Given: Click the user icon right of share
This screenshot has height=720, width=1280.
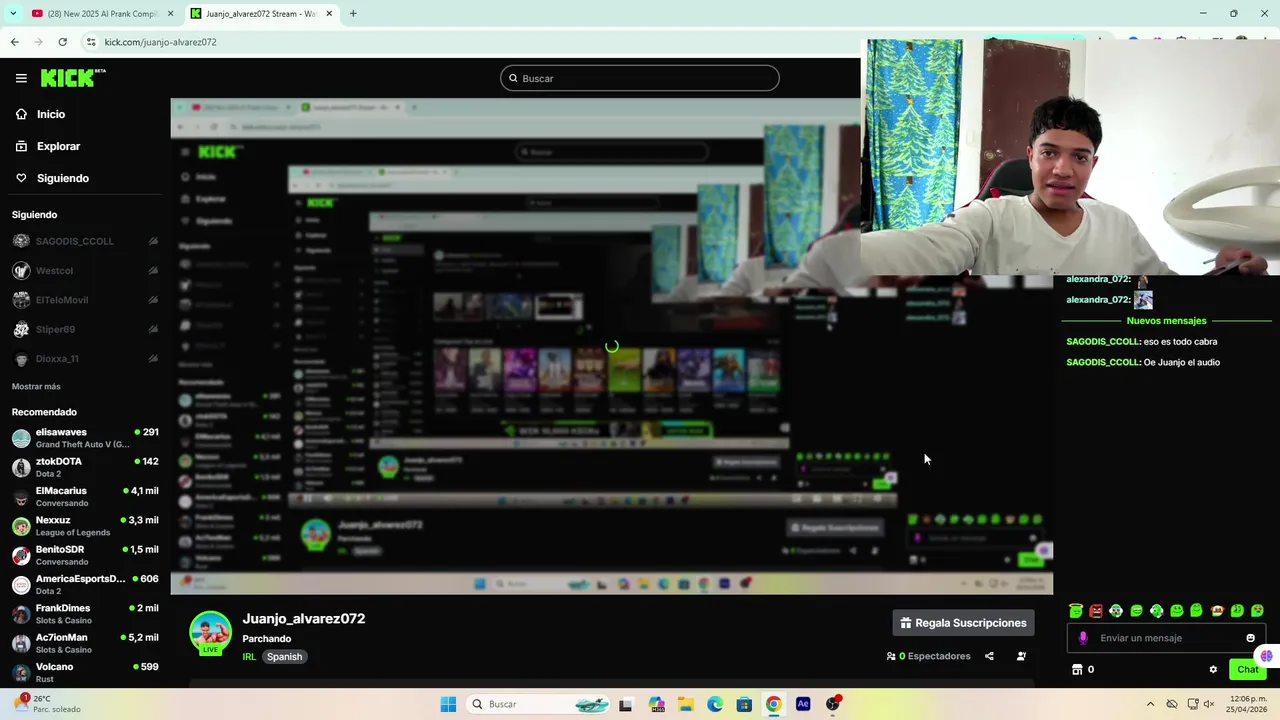Looking at the screenshot, I should pyautogui.click(x=1021, y=656).
